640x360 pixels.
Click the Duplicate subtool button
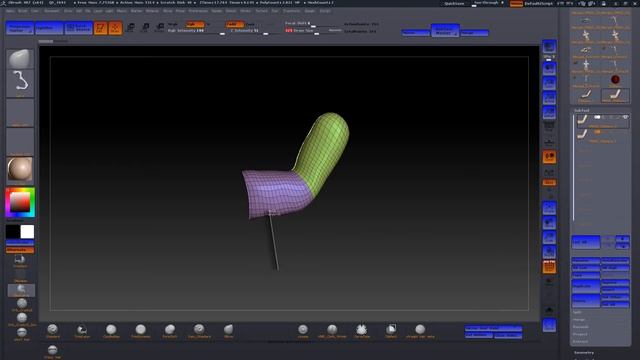[586, 287]
